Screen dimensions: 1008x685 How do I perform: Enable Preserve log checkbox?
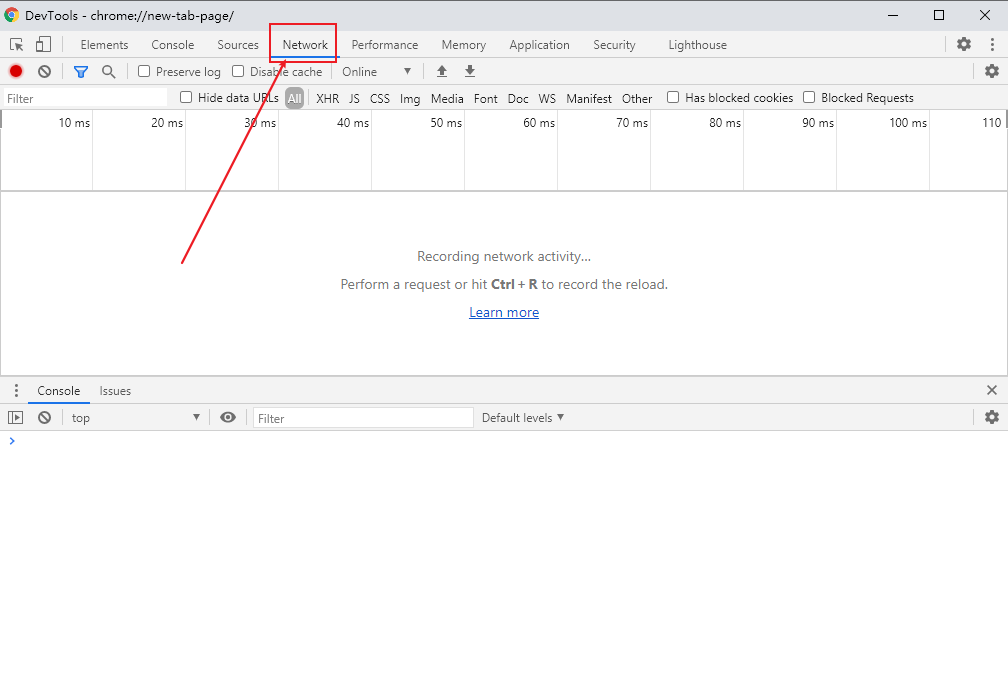(144, 71)
